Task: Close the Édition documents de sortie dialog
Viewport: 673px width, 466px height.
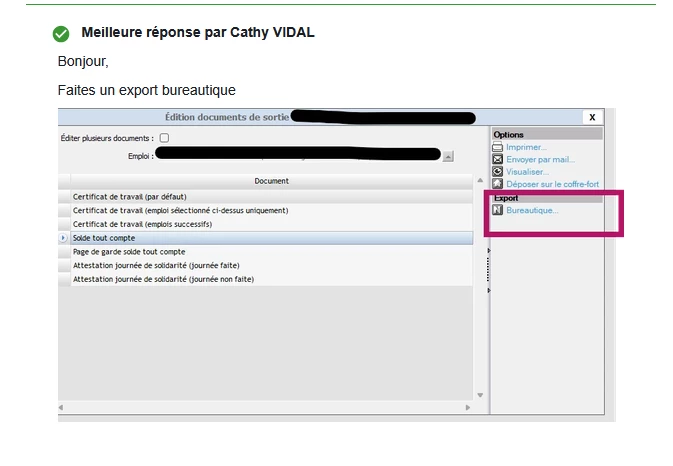Action: (592, 117)
